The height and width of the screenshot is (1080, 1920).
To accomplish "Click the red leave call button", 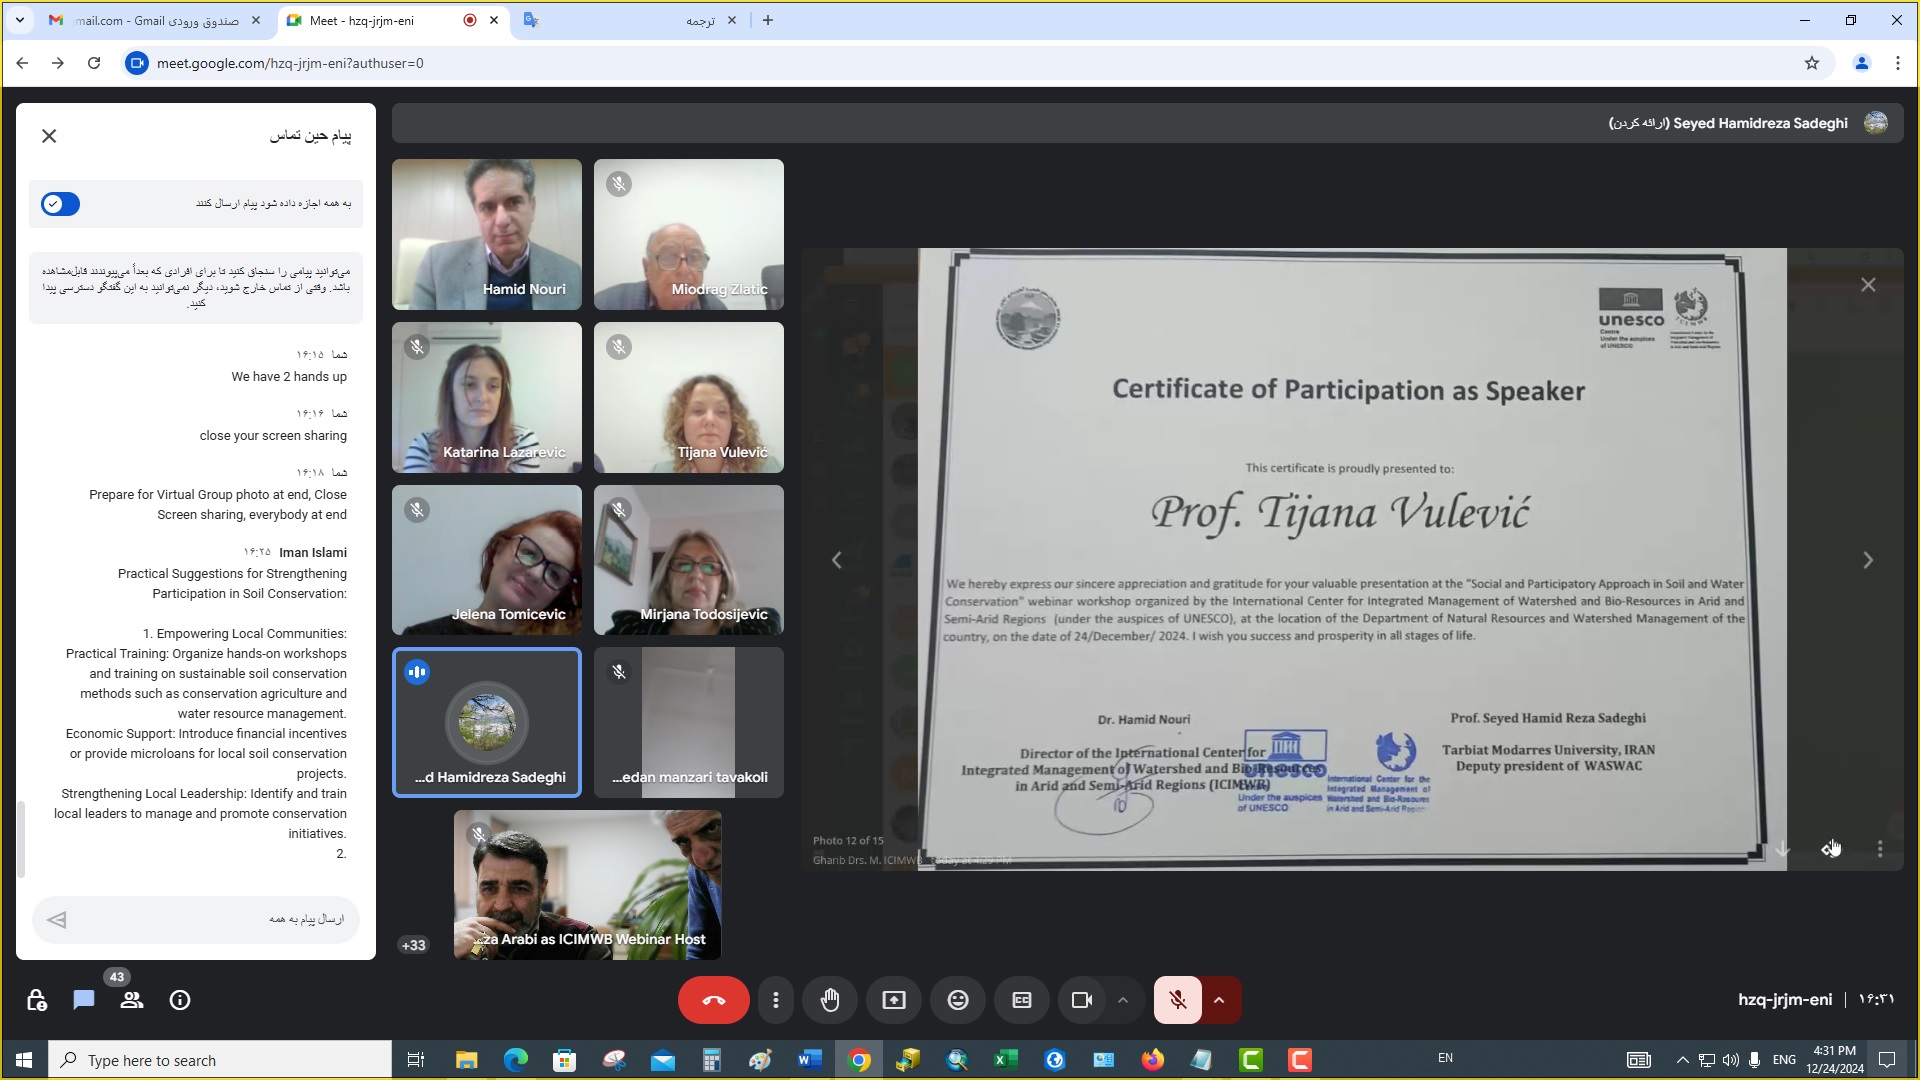I will coord(713,1000).
